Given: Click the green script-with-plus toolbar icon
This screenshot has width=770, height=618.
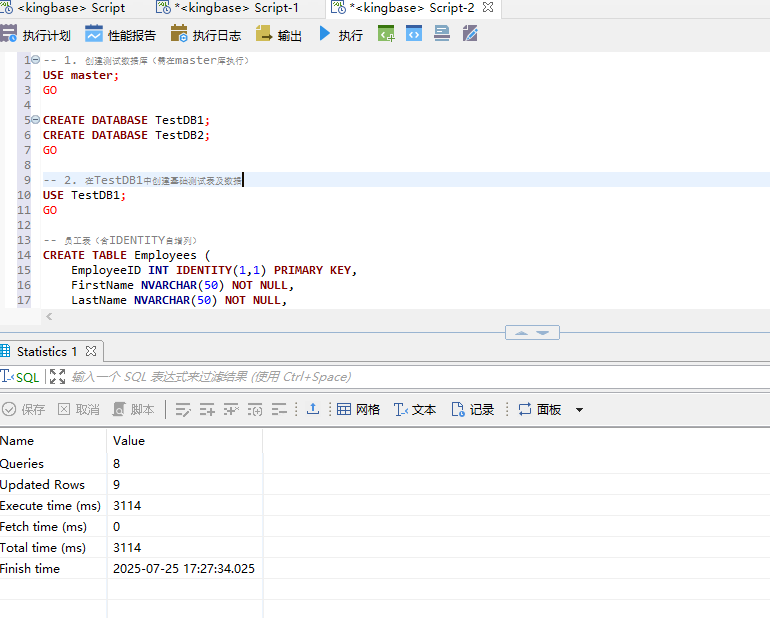Looking at the screenshot, I should [386, 34].
